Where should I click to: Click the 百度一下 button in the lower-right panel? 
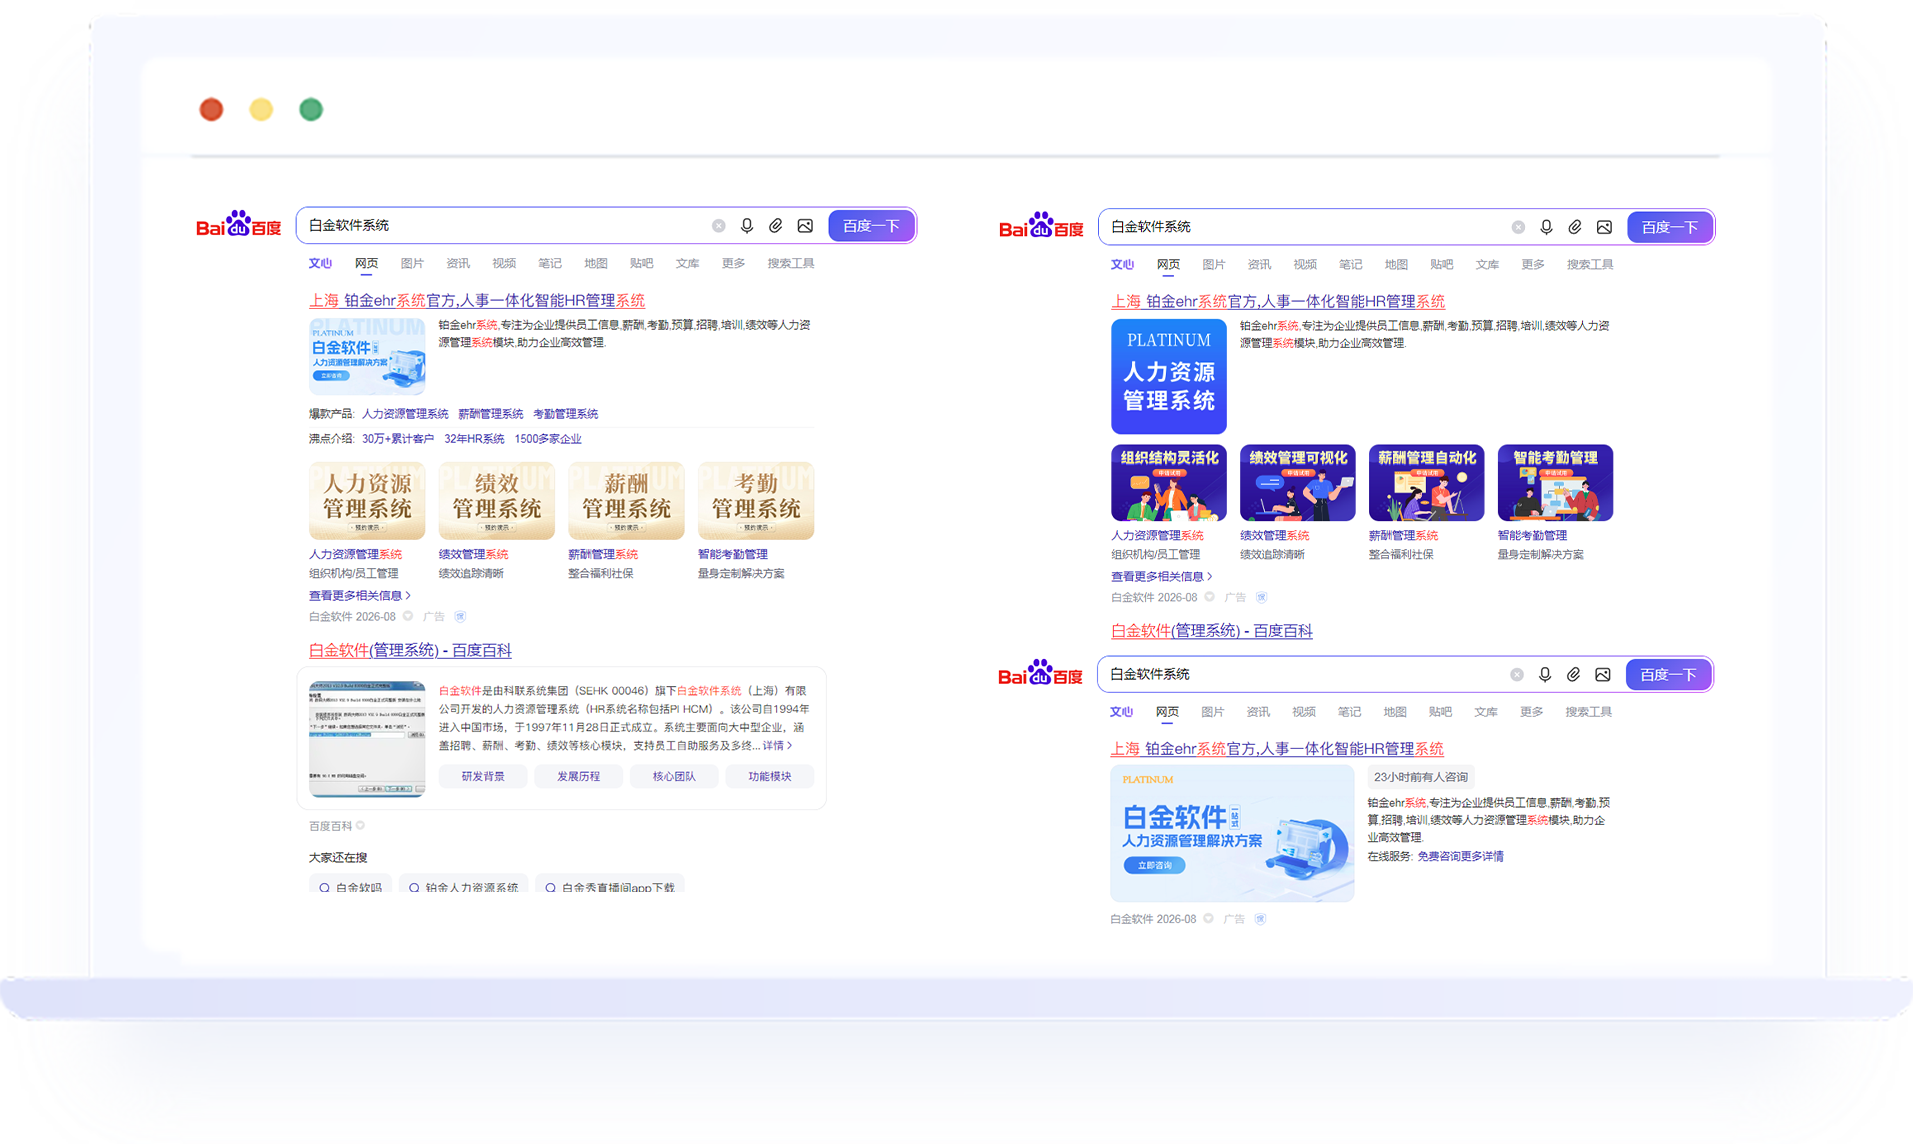pos(1669,675)
